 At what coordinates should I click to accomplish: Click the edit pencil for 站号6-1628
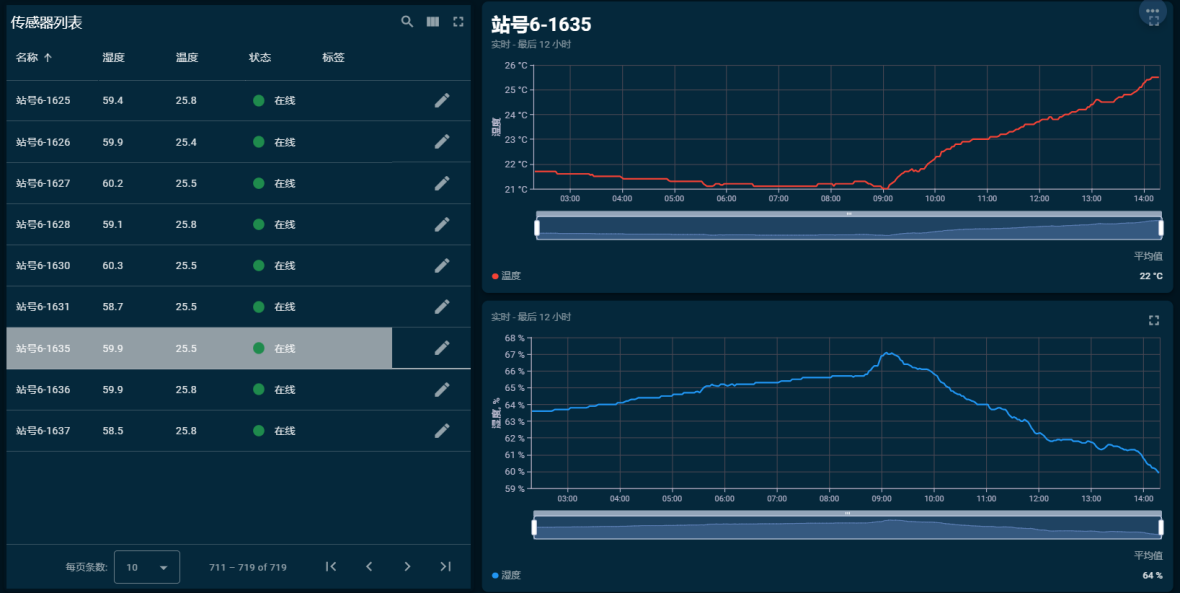click(x=442, y=224)
